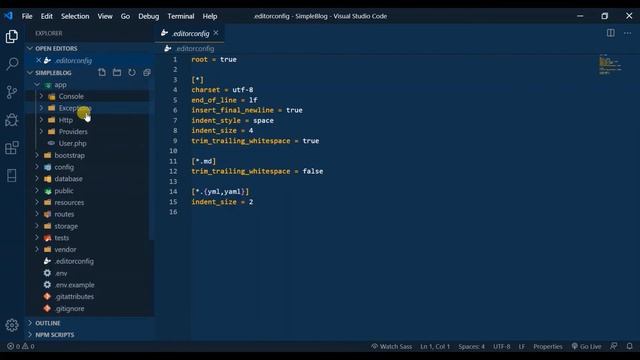The width and height of the screenshot is (640, 360).
Task: Open the Go menu
Action: tap(125, 16)
